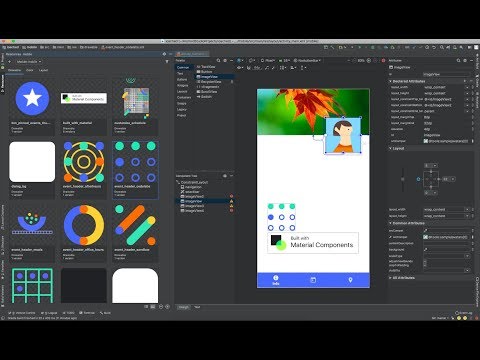The width and height of the screenshot is (480, 360).
Task: Click the clear all constraints icon
Action: tap(267, 68)
